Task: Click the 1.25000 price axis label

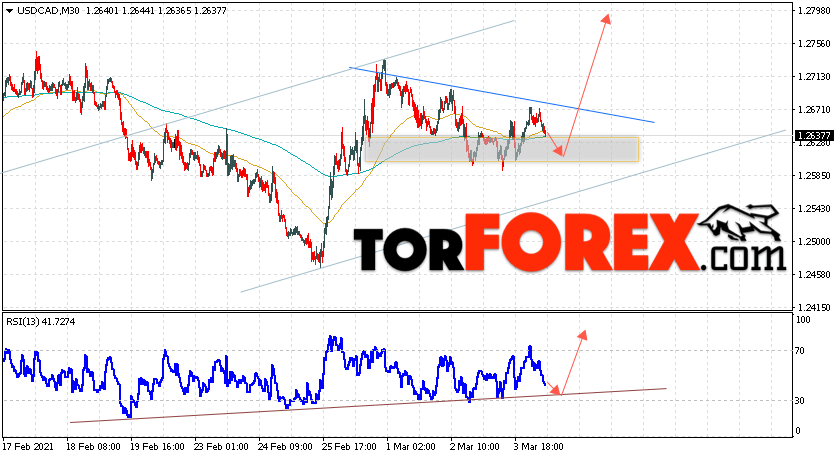Action: click(x=814, y=242)
